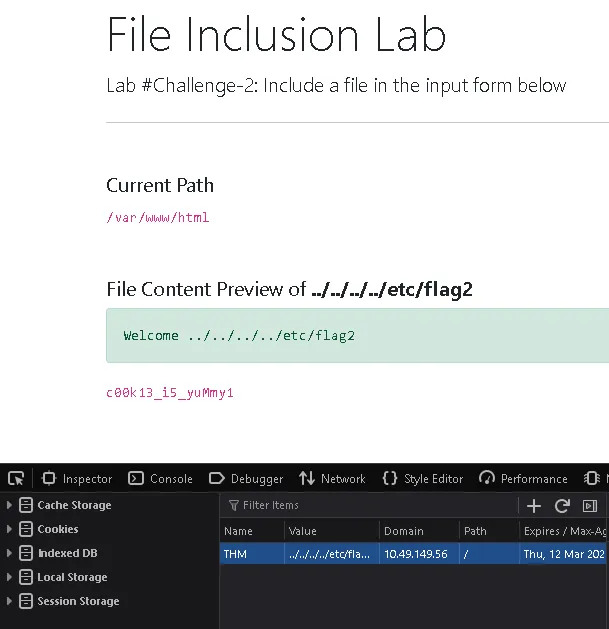Viewport: 609px width, 629px height.
Task: Select Session Storage in storage tree
Action: pyautogui.click(x=78, y=601)
